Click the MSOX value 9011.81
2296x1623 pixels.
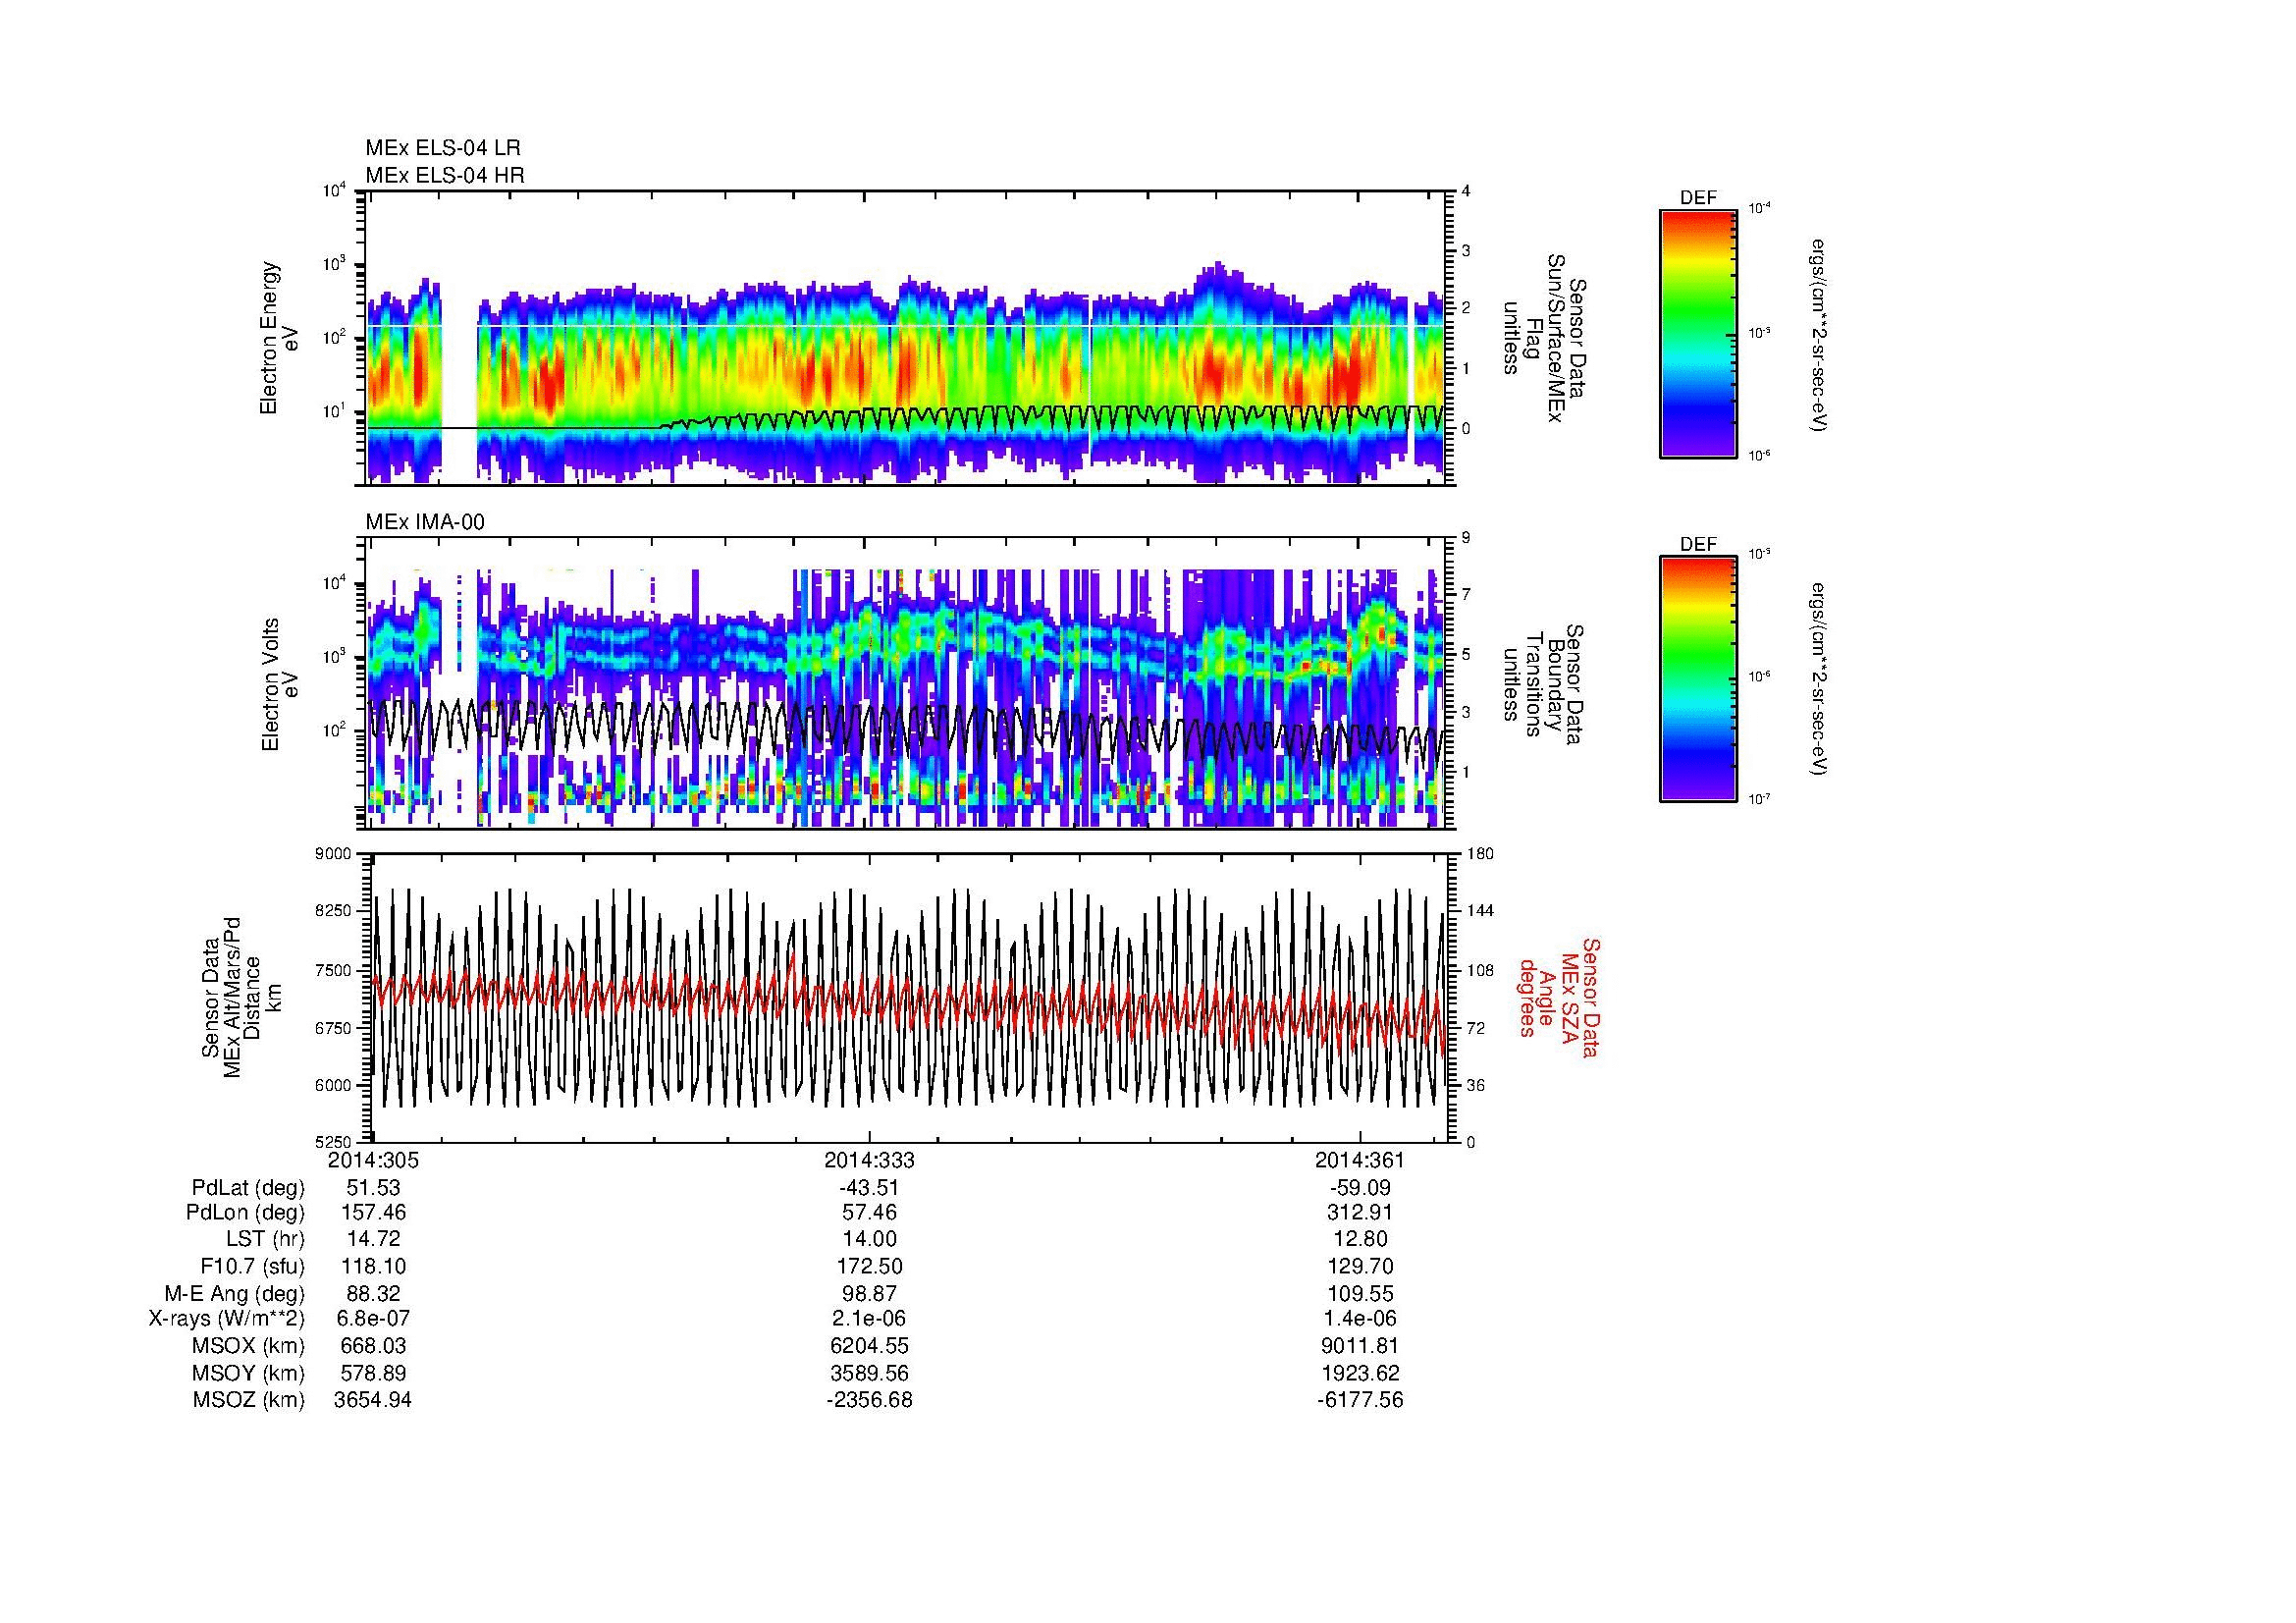click(1360, 1346)
